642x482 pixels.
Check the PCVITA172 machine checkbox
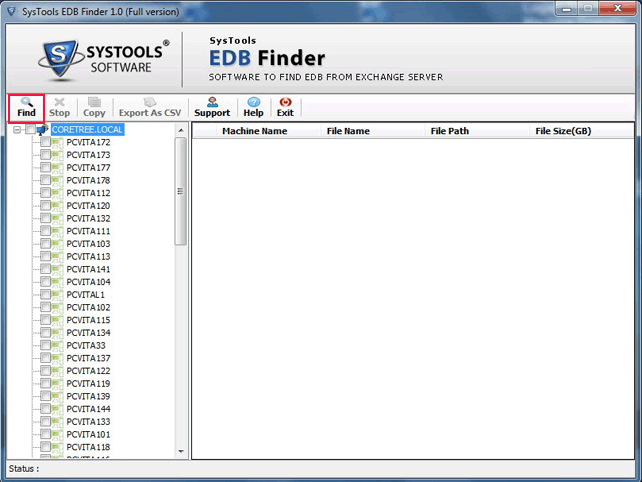click(x=45, y=143)
